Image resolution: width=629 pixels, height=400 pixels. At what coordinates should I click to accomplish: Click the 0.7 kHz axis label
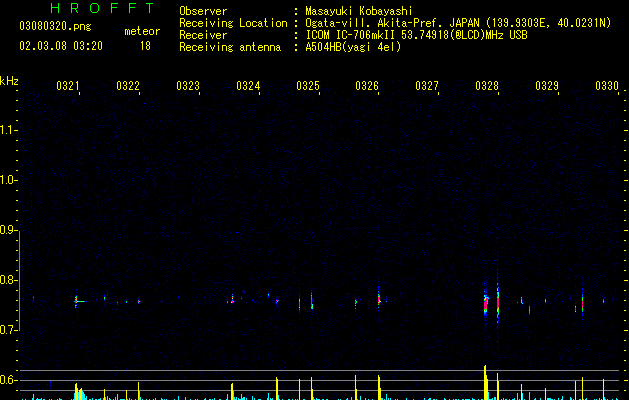(x=8, y=330)
